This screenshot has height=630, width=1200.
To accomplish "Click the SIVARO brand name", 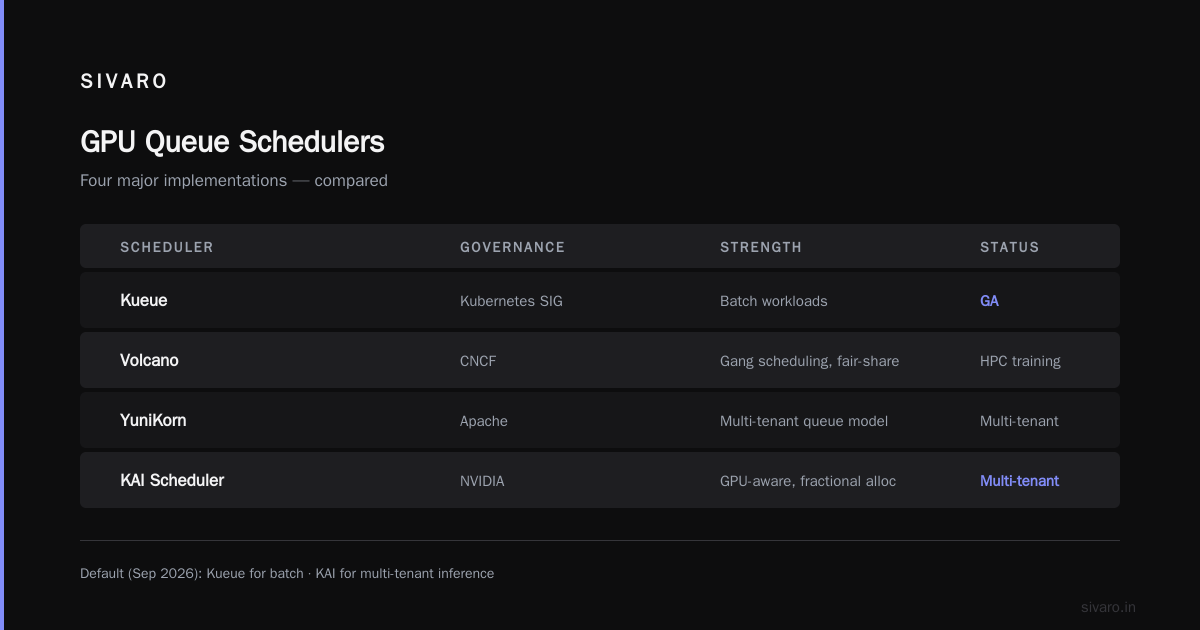I will [124, 82].
